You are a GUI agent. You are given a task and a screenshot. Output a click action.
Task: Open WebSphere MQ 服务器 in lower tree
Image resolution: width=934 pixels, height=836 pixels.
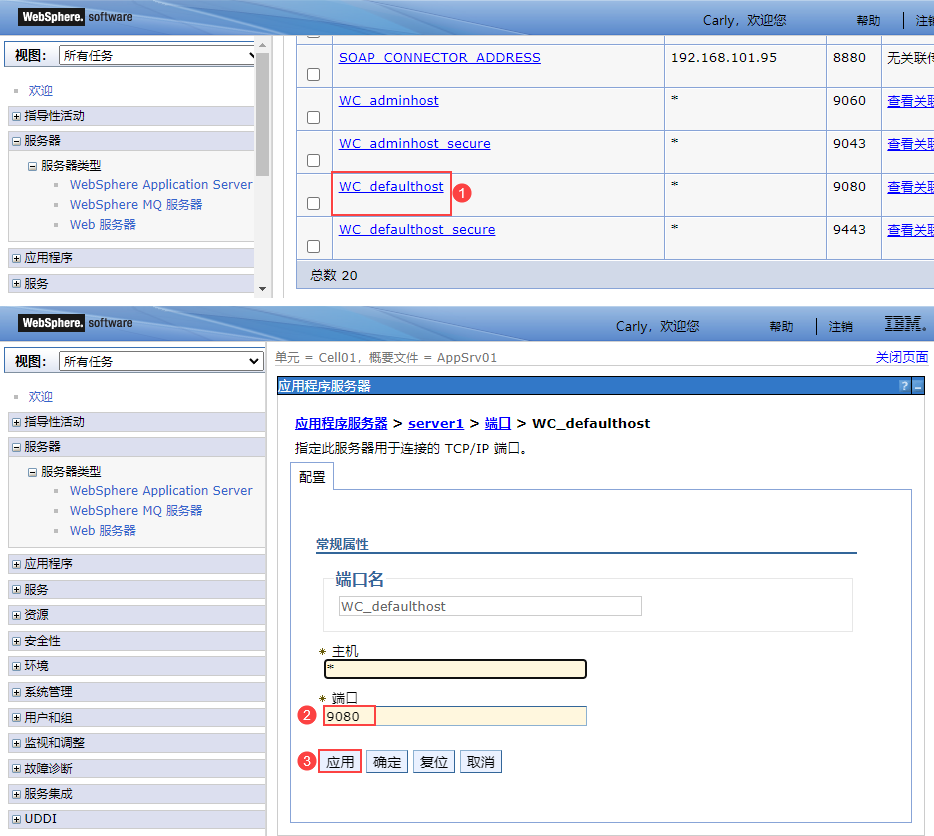(x=136, y=511)
